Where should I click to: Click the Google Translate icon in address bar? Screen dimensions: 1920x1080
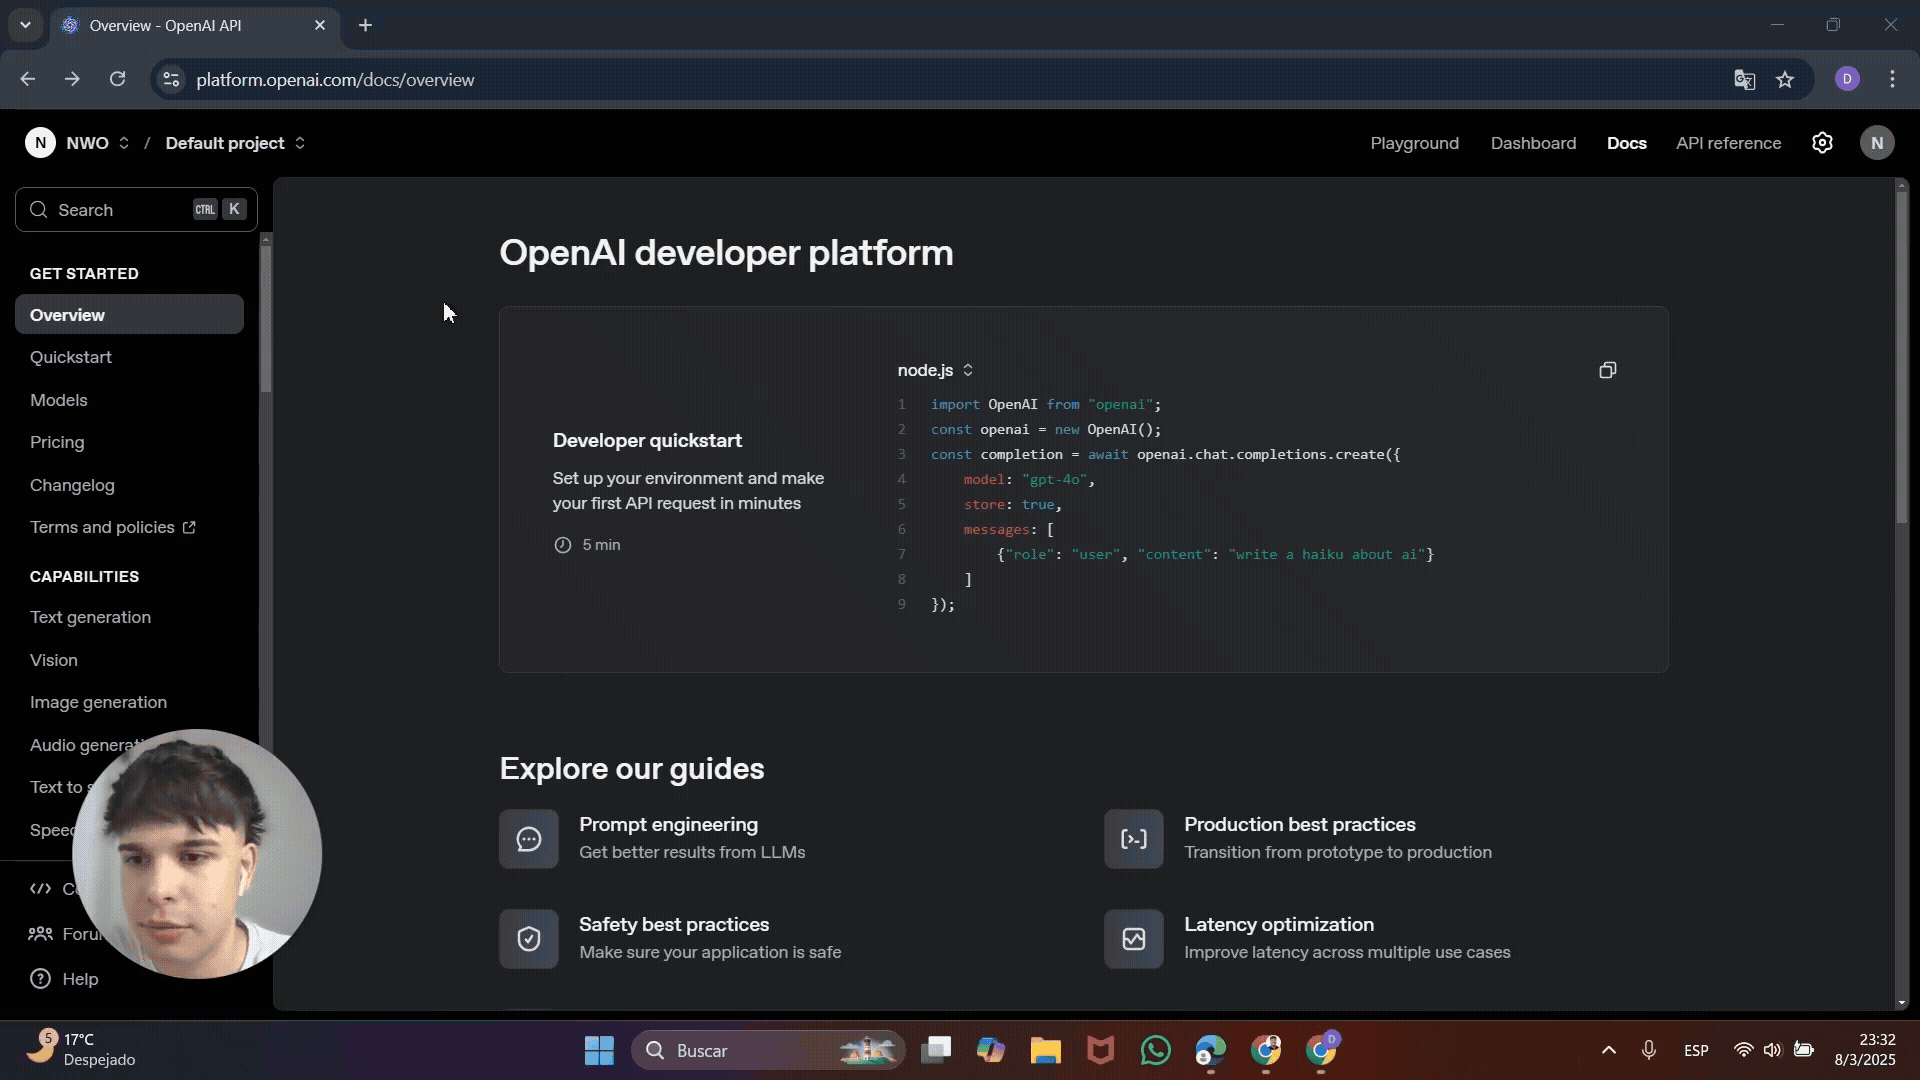(1744, 80)
